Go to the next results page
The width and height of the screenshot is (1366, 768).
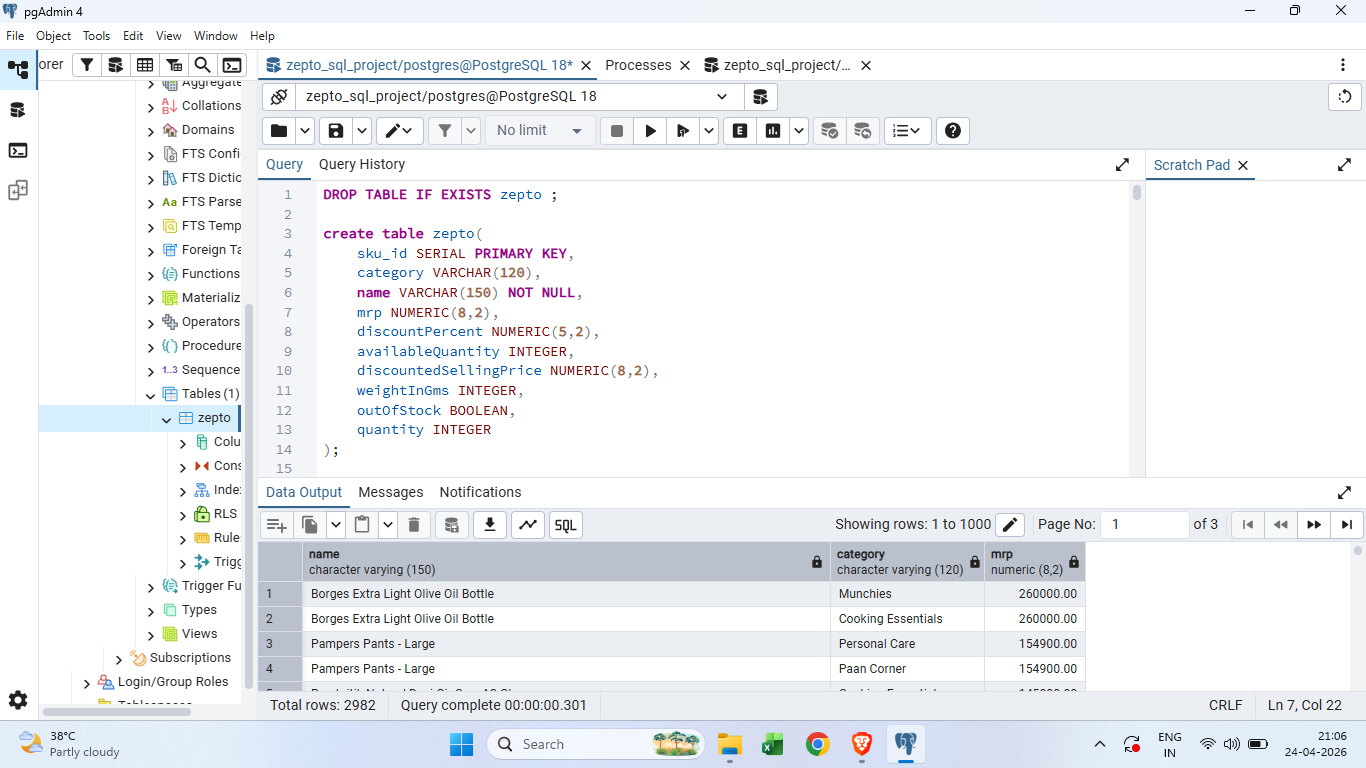(1314, 524)
